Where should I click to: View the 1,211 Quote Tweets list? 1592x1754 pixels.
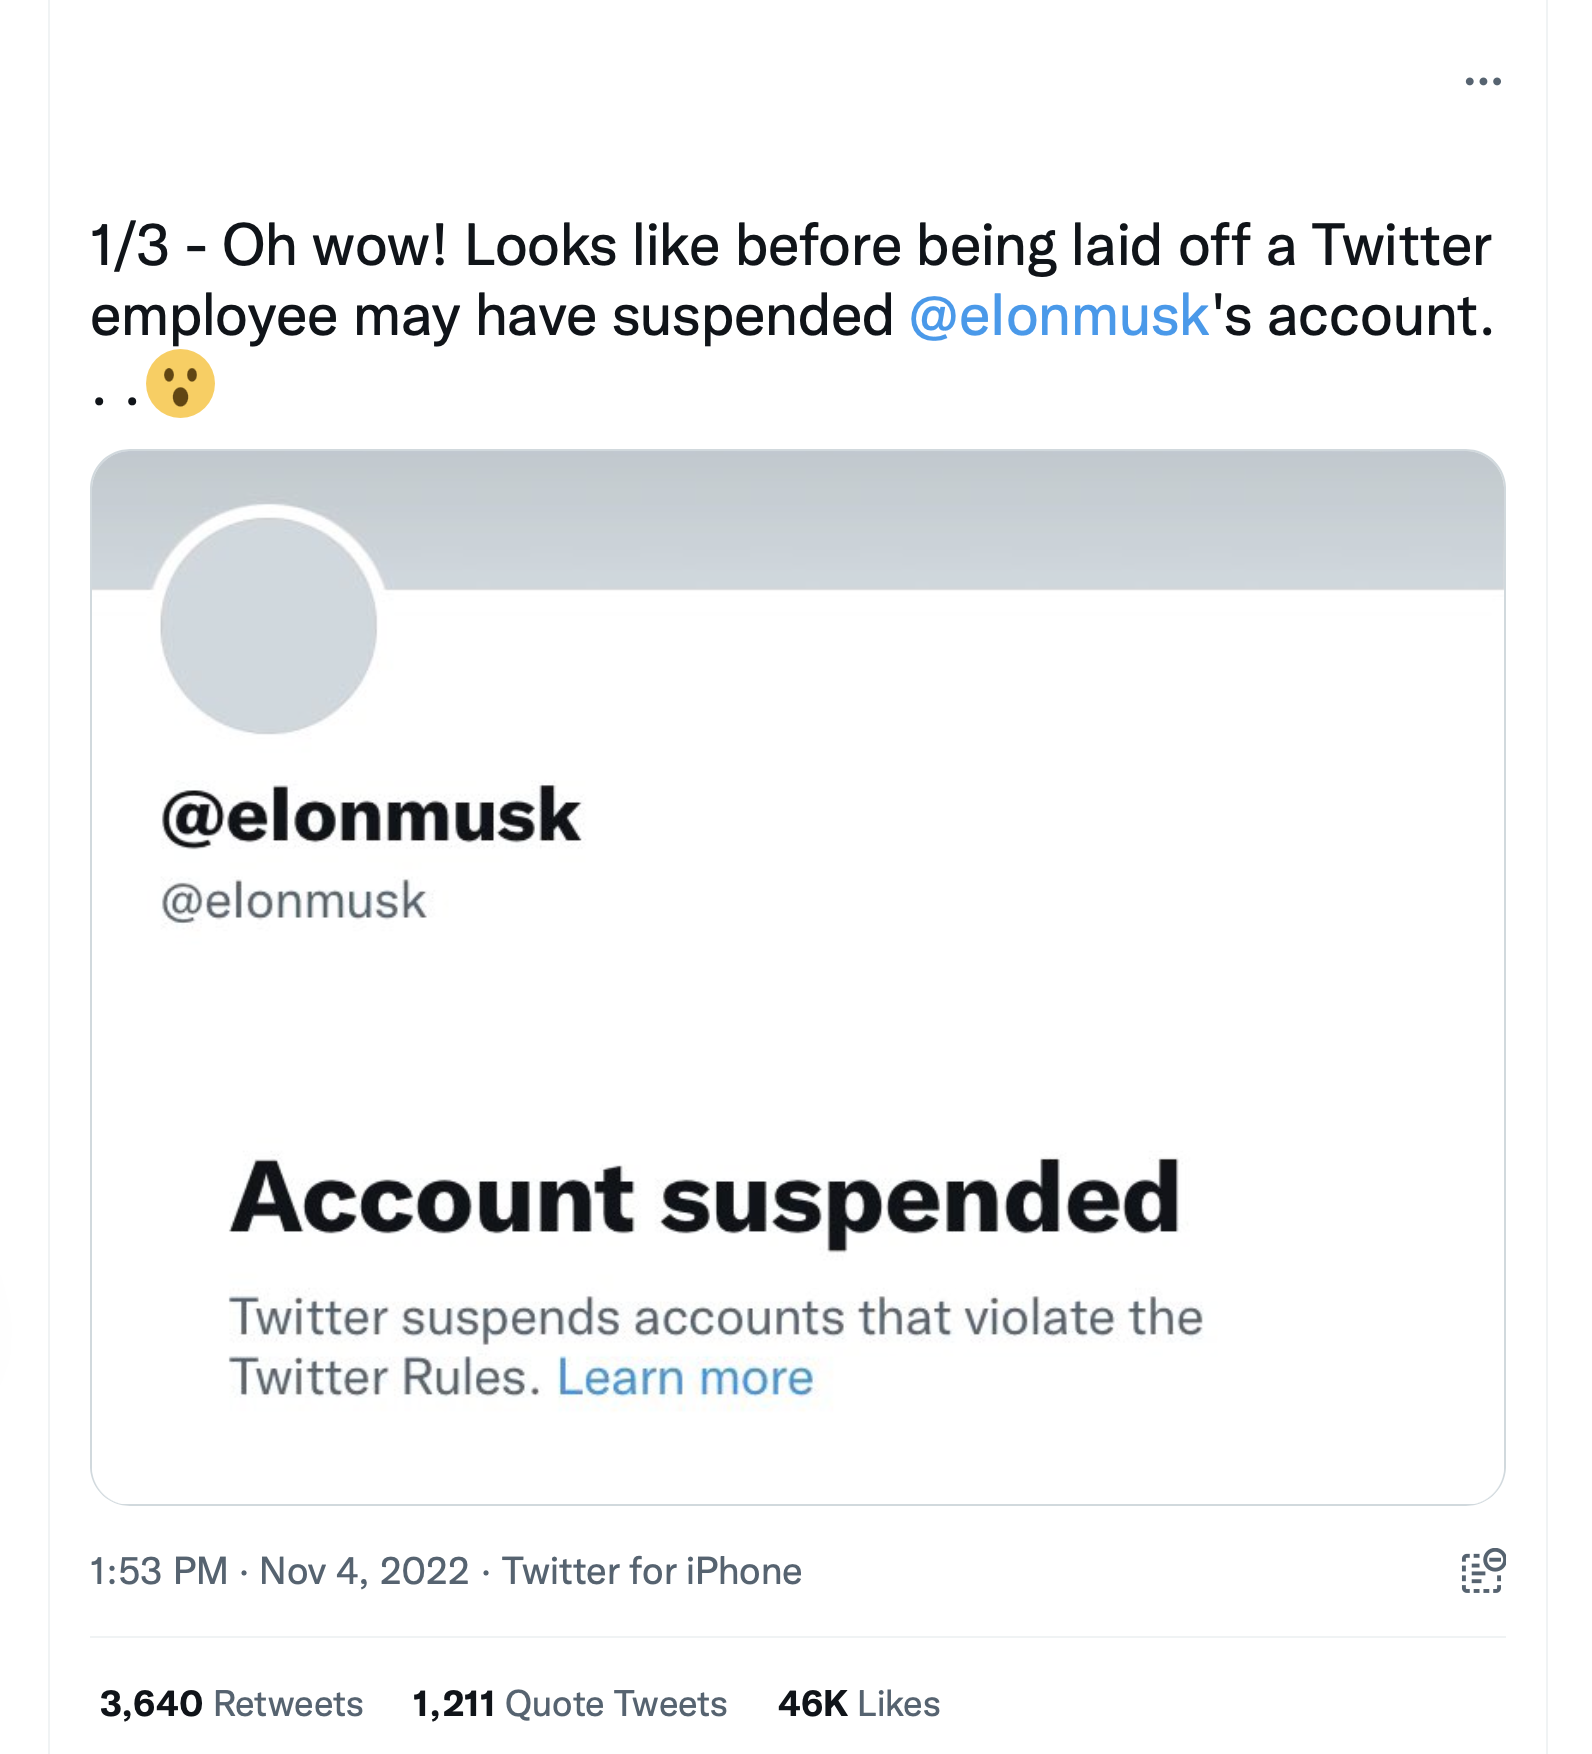pyautogui.click(x=569, y=1703)
